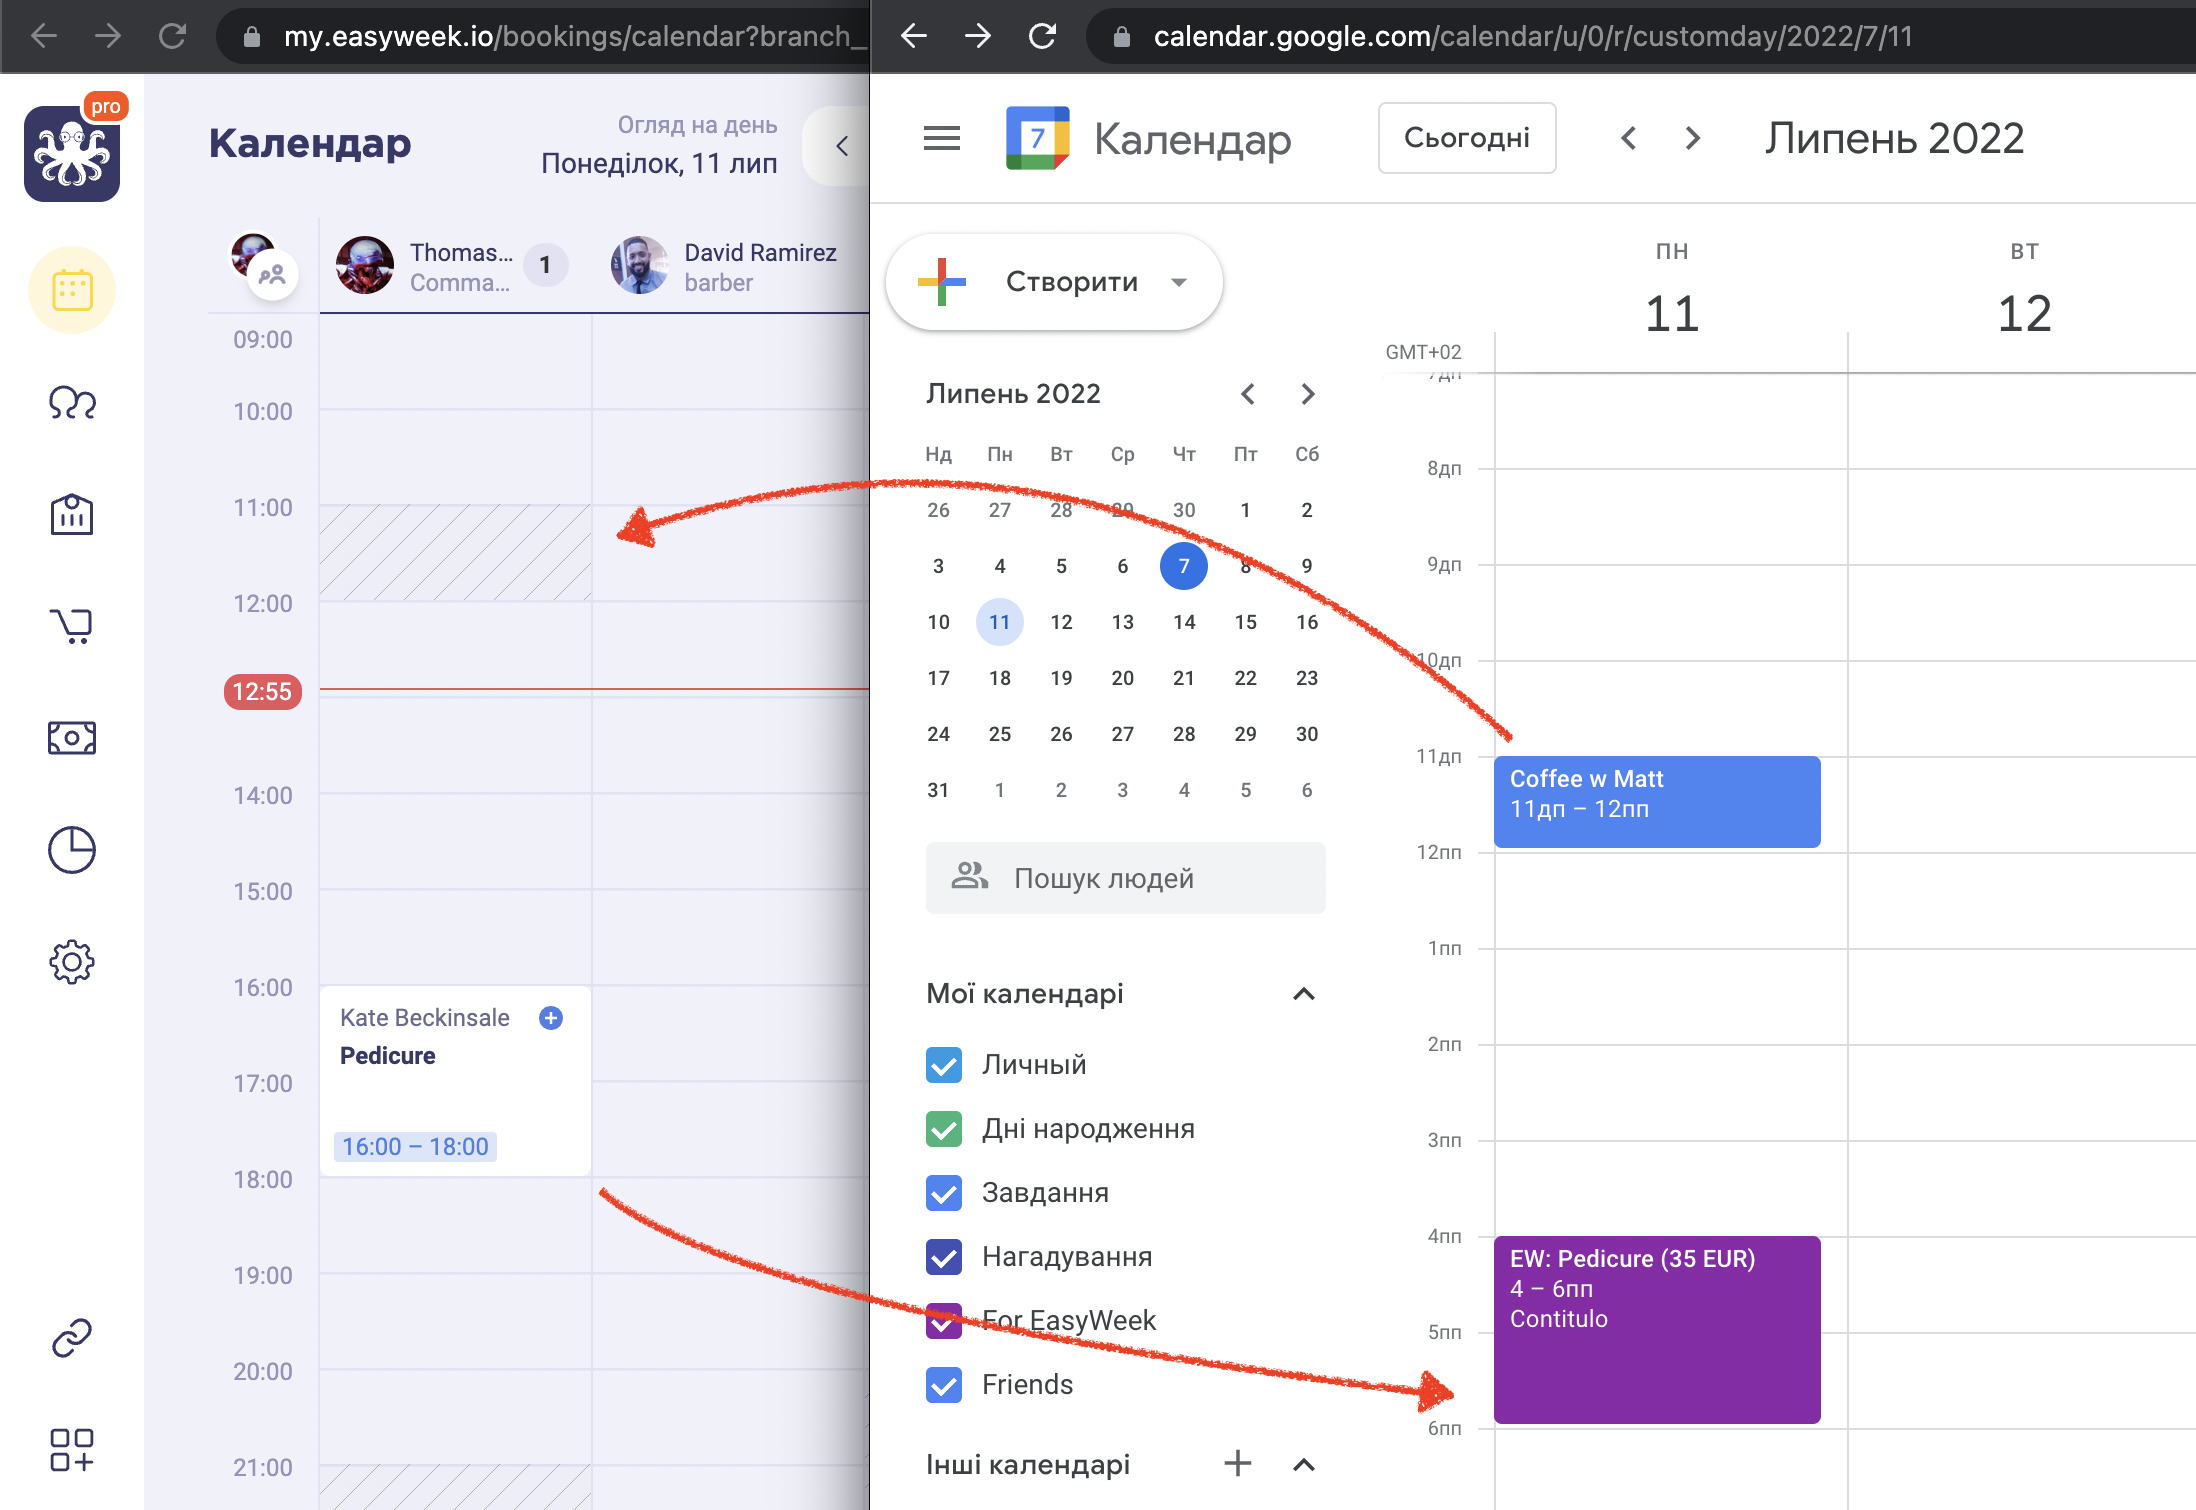Image resolution: width=2196 pixels, height=1510 pixels.
Task: Open the add widgets grid icon
Action: pos(72,1450)
